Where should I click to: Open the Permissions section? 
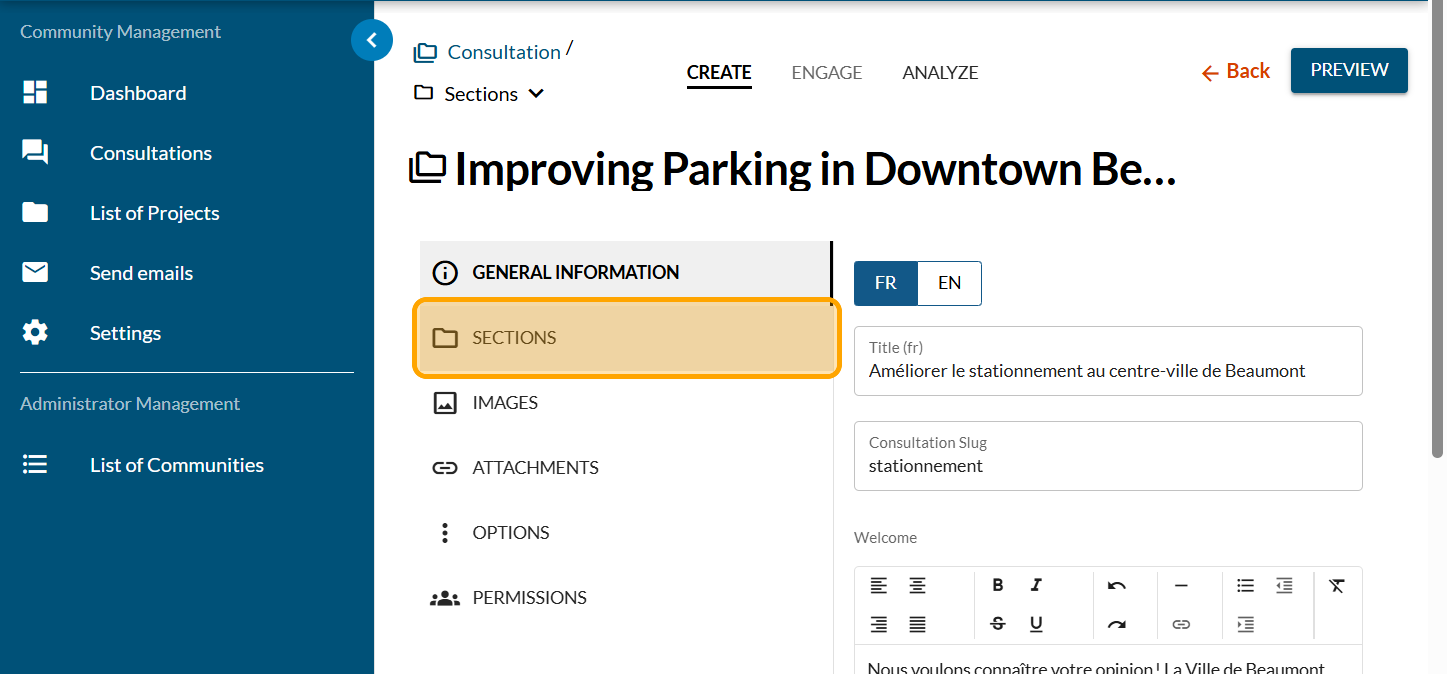coord(529,598)
